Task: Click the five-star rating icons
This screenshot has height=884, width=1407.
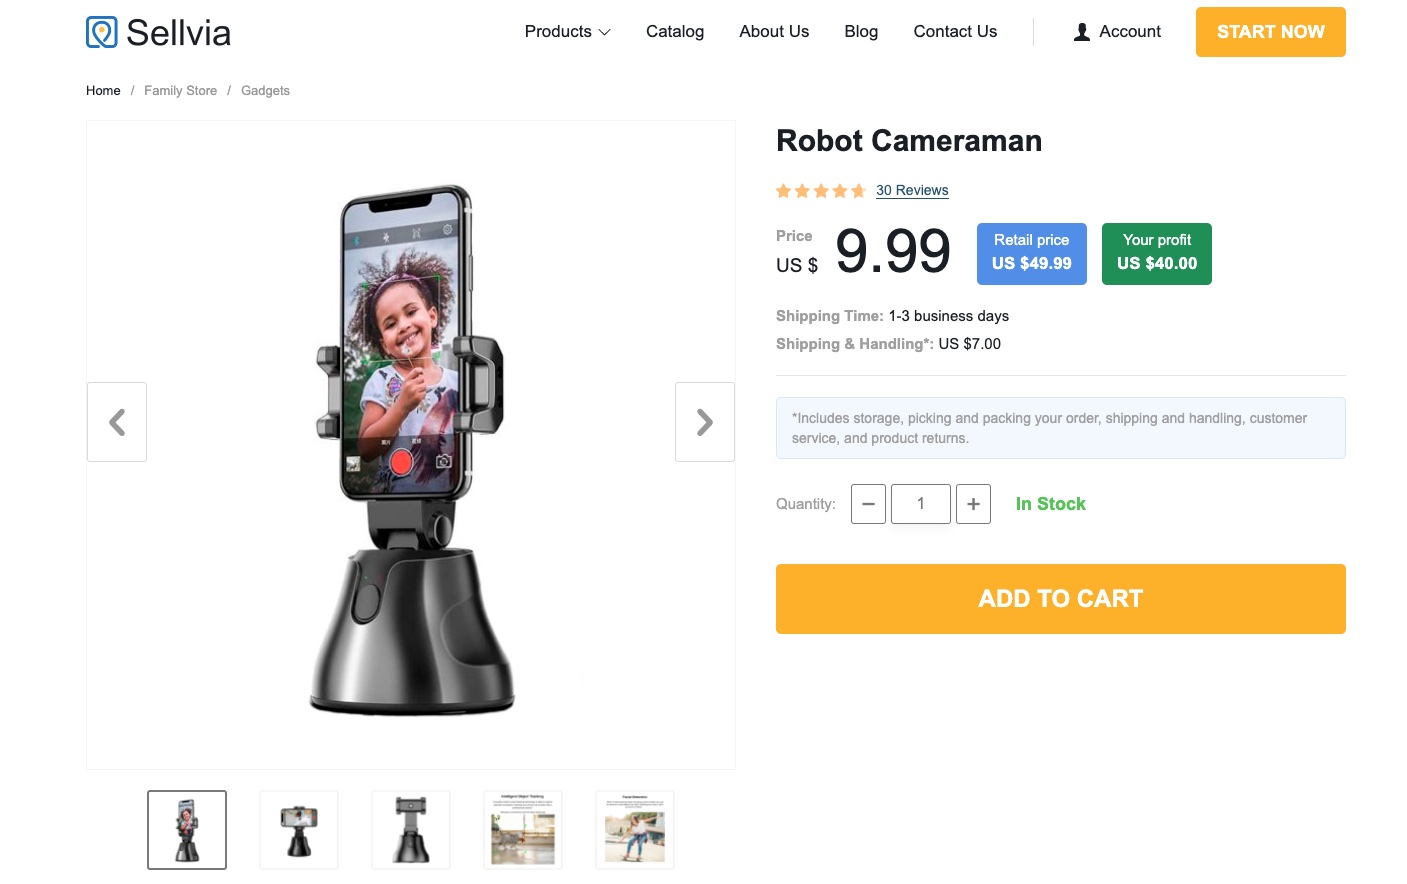Action: [821, 191]
